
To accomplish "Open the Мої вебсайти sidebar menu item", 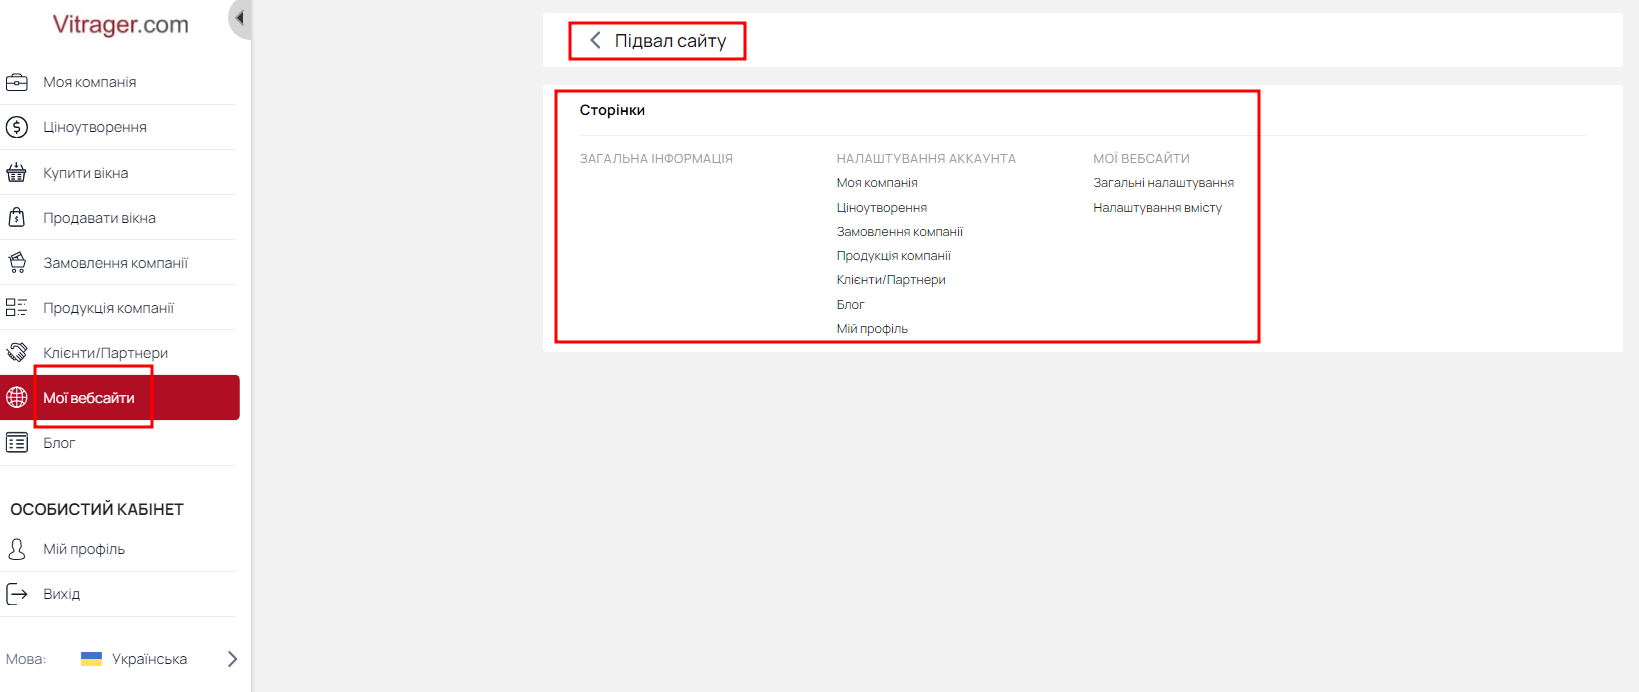I will tap(120, 398).
